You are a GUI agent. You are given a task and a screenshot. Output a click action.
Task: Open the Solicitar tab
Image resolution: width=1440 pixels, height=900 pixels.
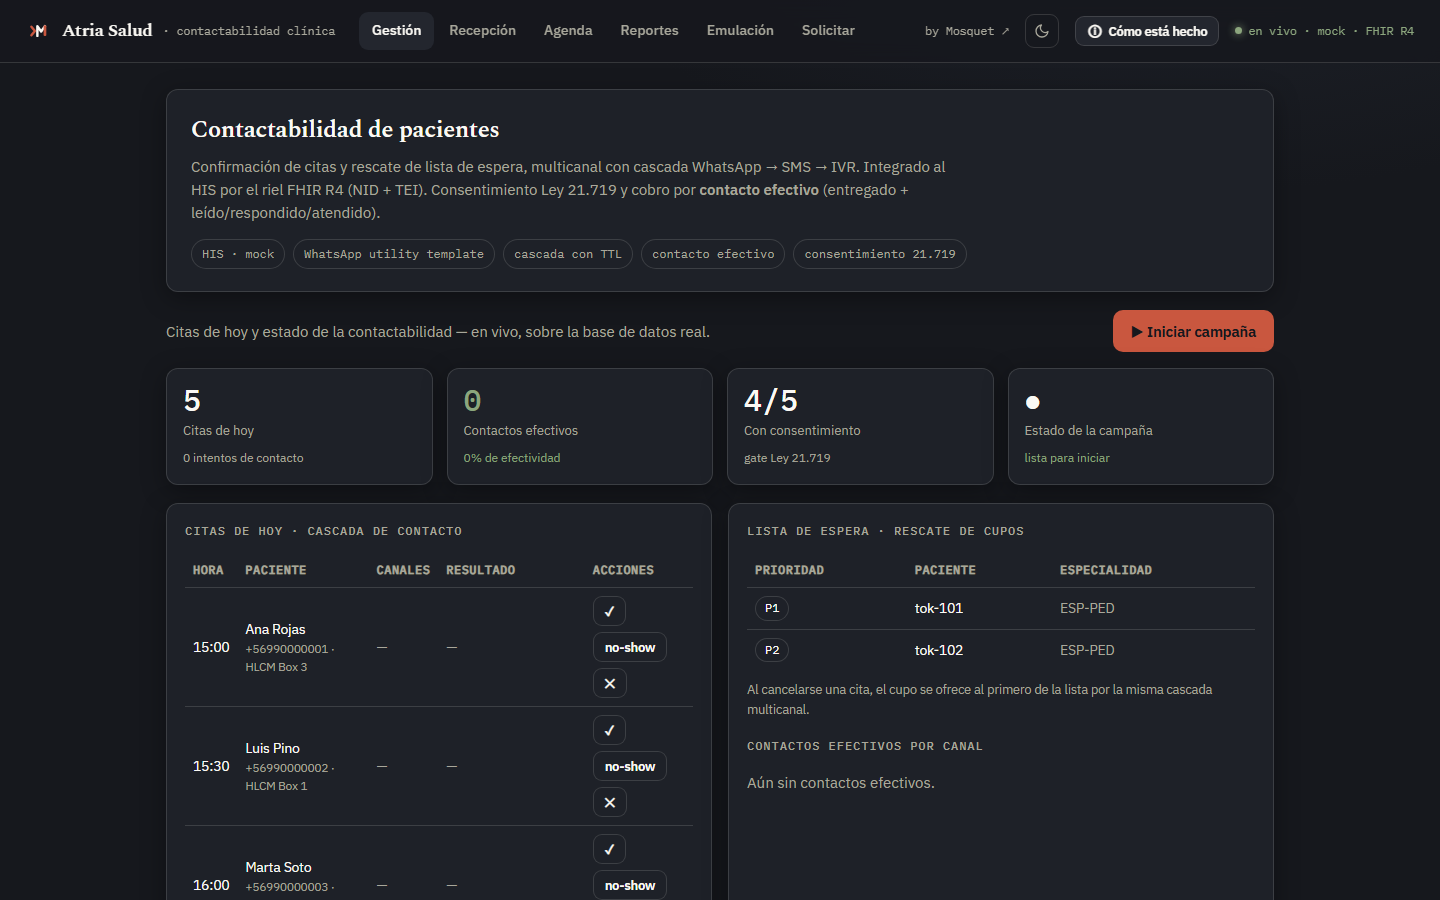[828, 31]
